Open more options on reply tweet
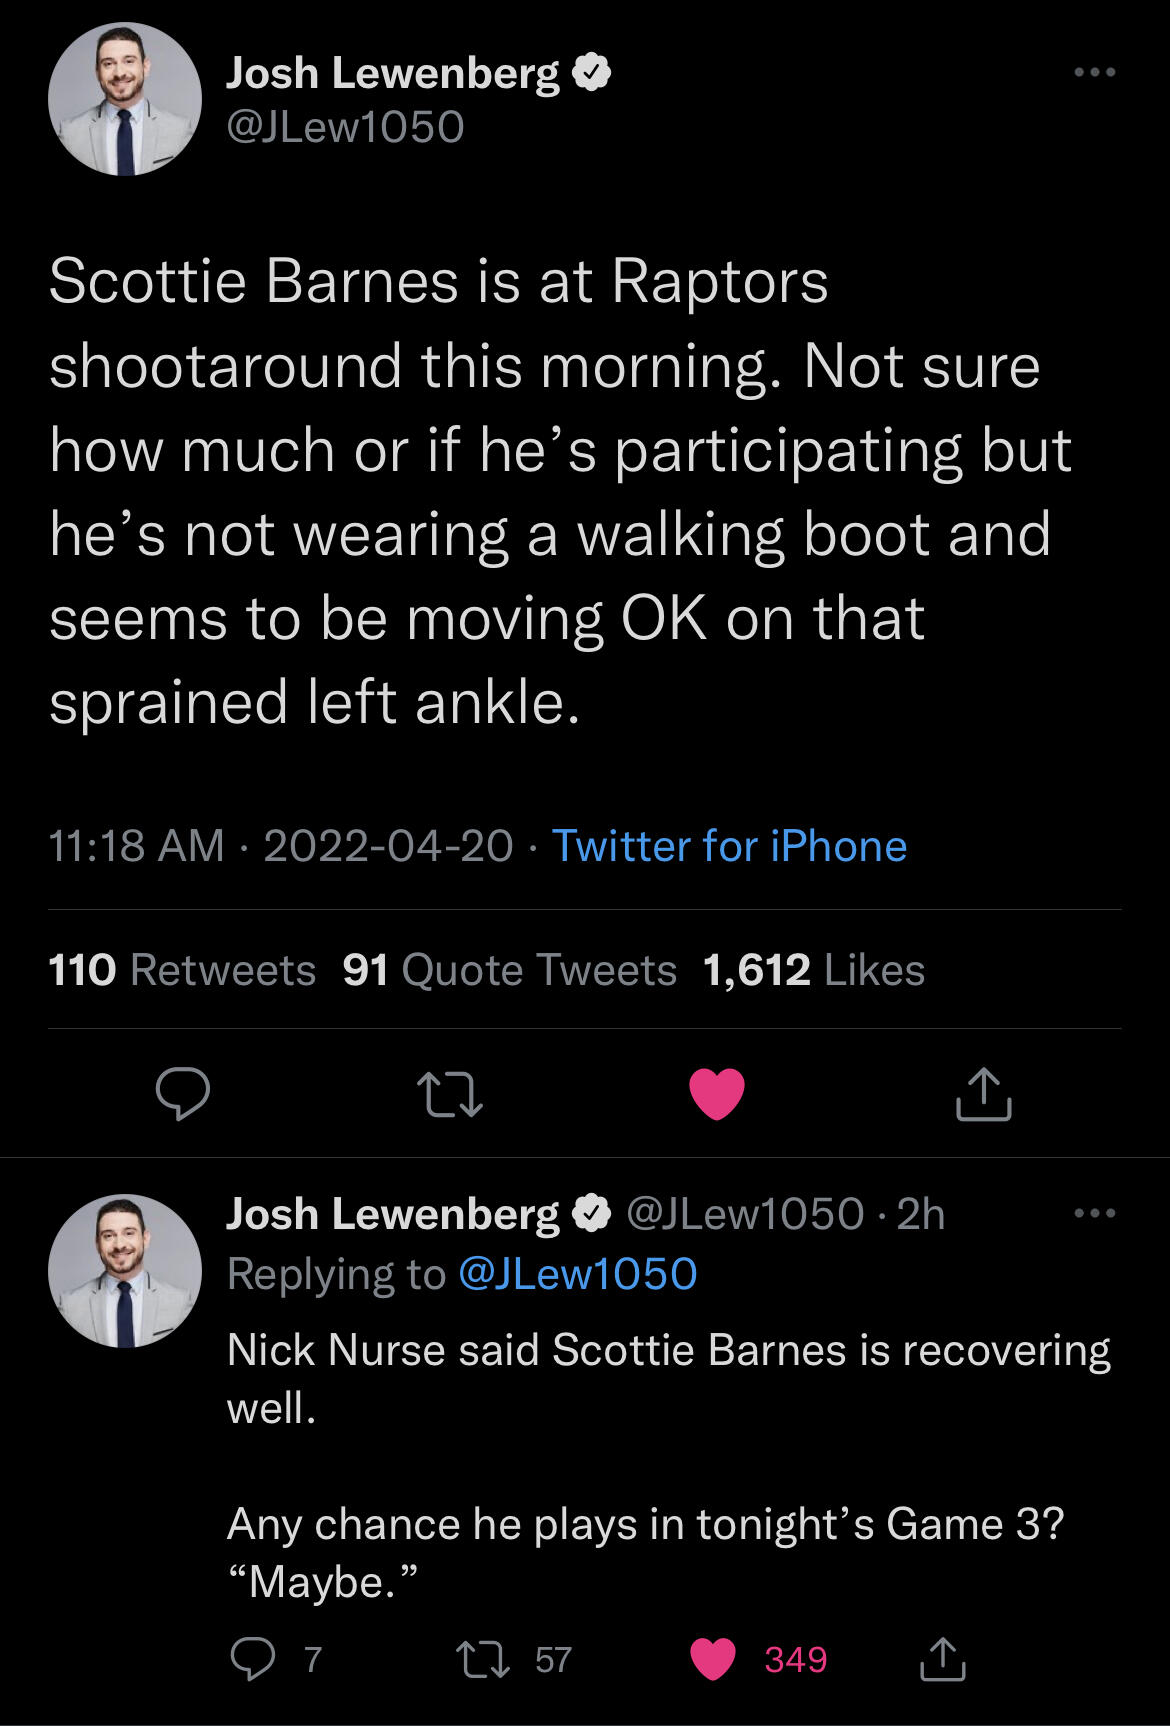Screen dimensions: 1170x1726 pos(1094,1213)
